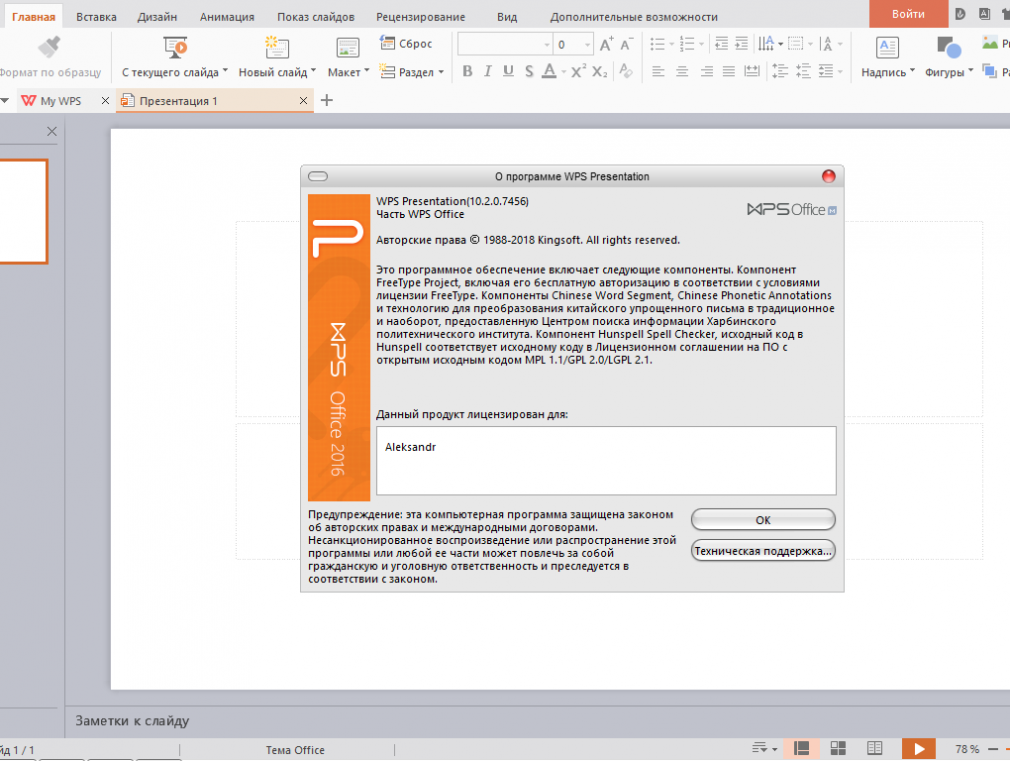Expand the Section (Раздел) dropdown

[441, 72]
